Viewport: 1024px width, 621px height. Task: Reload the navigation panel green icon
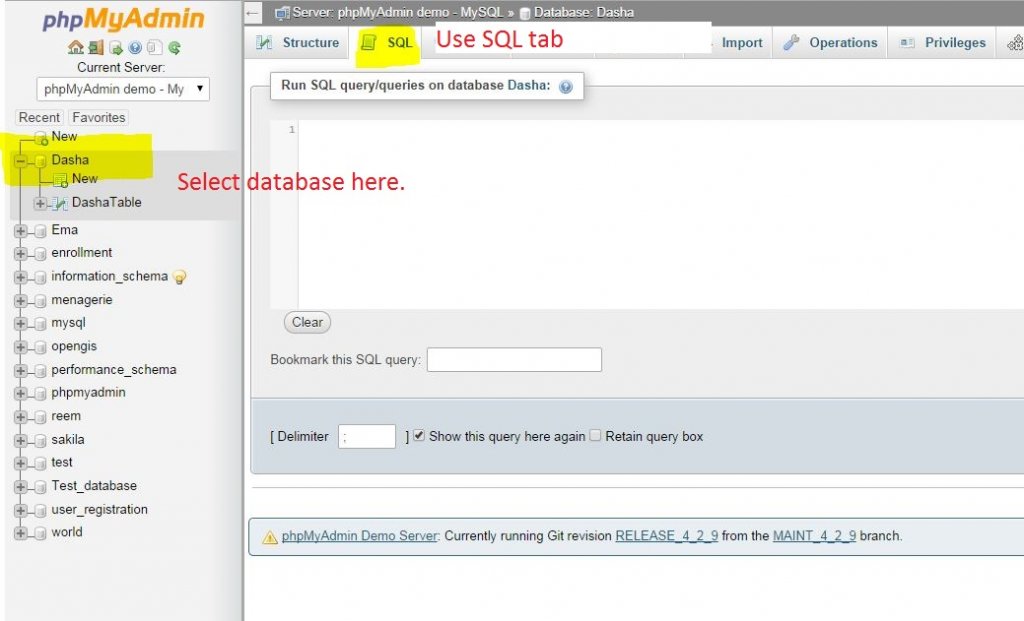174,47
